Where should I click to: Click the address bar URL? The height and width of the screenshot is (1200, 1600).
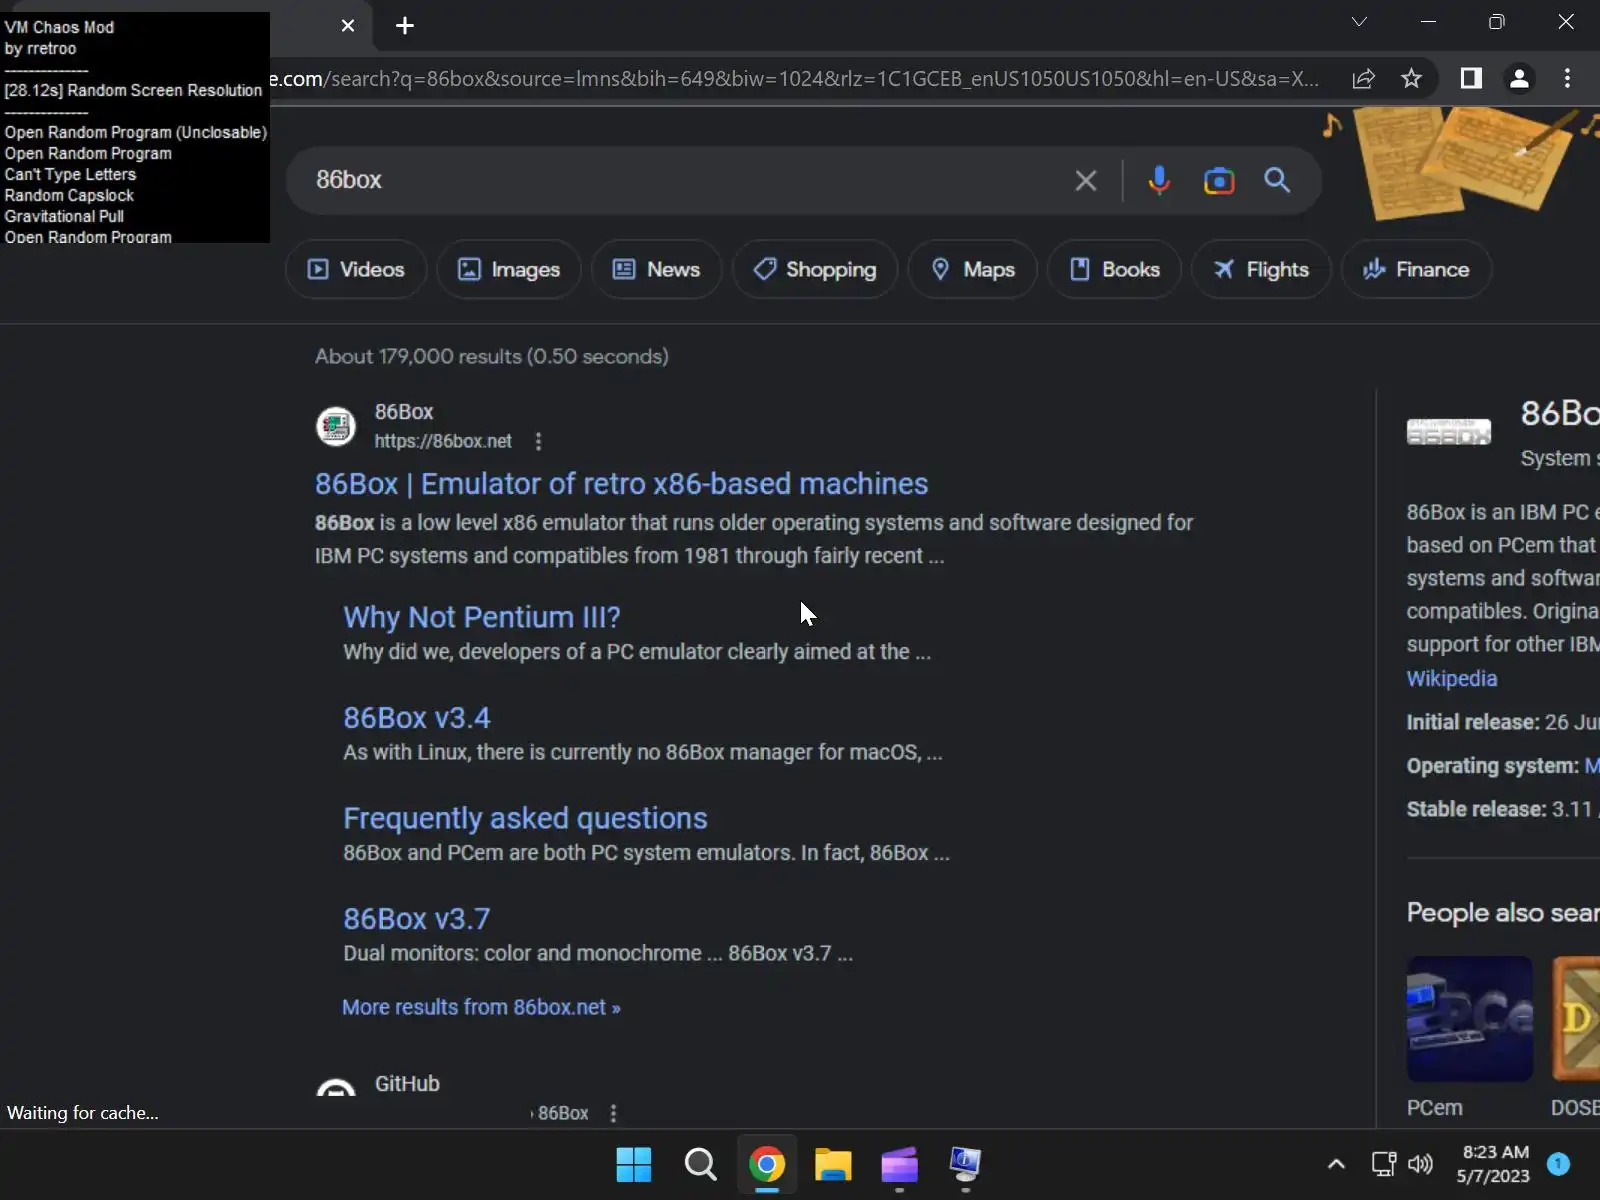coord(795,79)
